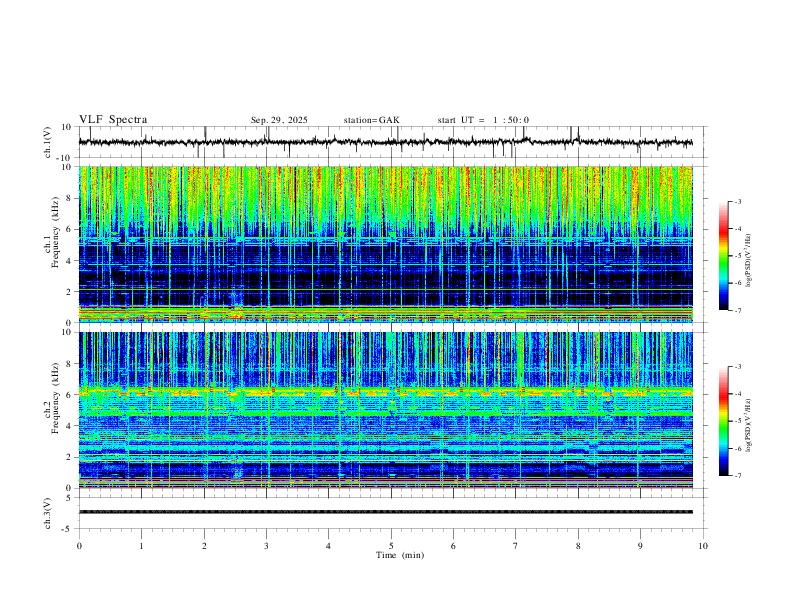This screenshot has width=792, height=612.
Task: Click the '-7' label on ch.2 color scale
Action: pyautogui.click(x=738, y=476)
